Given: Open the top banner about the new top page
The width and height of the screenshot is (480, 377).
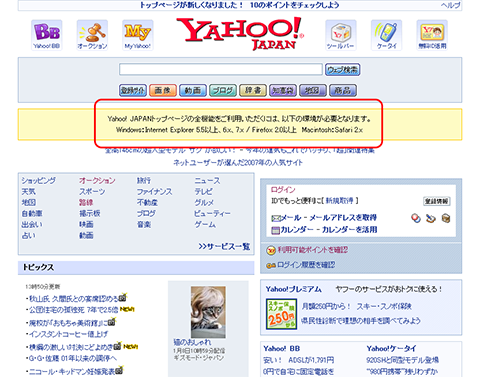Looking at the screenshot, I should (239, 5).
